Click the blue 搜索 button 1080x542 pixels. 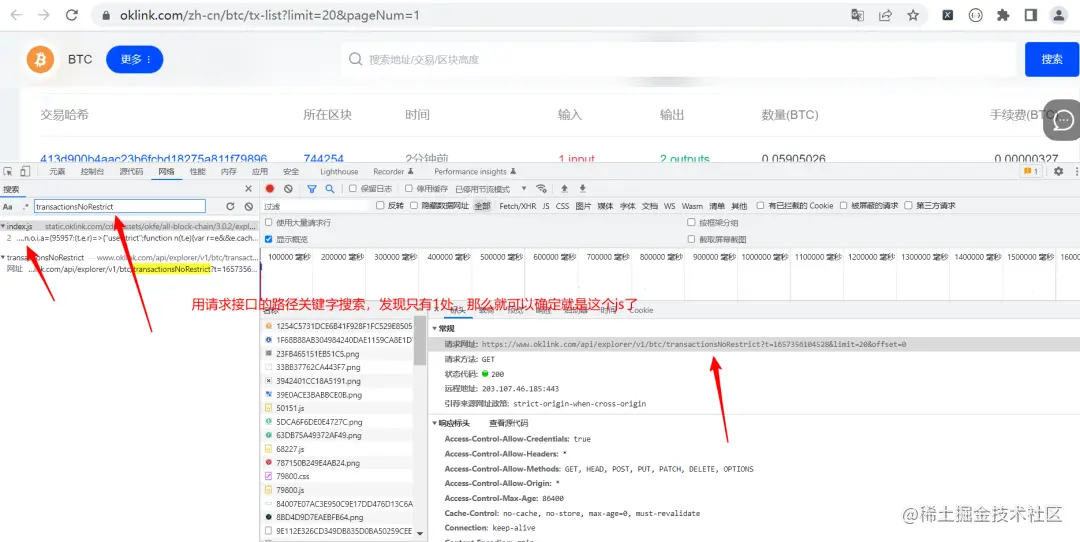coord(1052,59)
